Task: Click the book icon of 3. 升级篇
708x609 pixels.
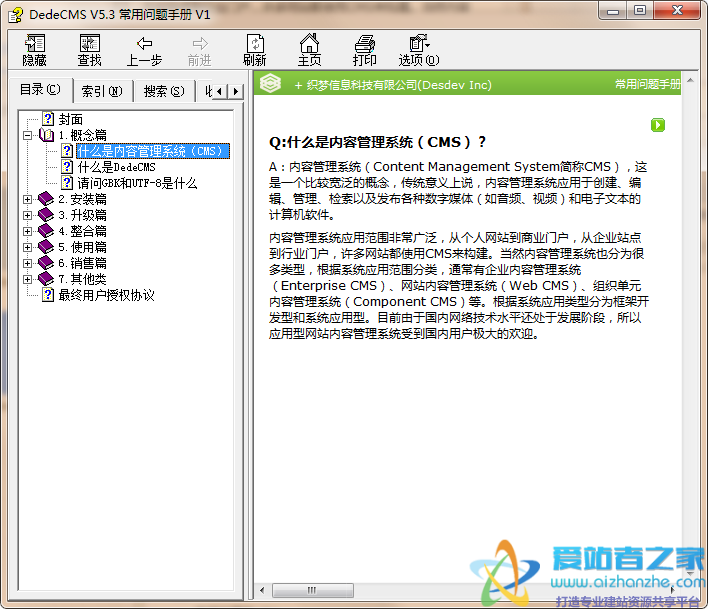Action: click(x=46, y=215)
